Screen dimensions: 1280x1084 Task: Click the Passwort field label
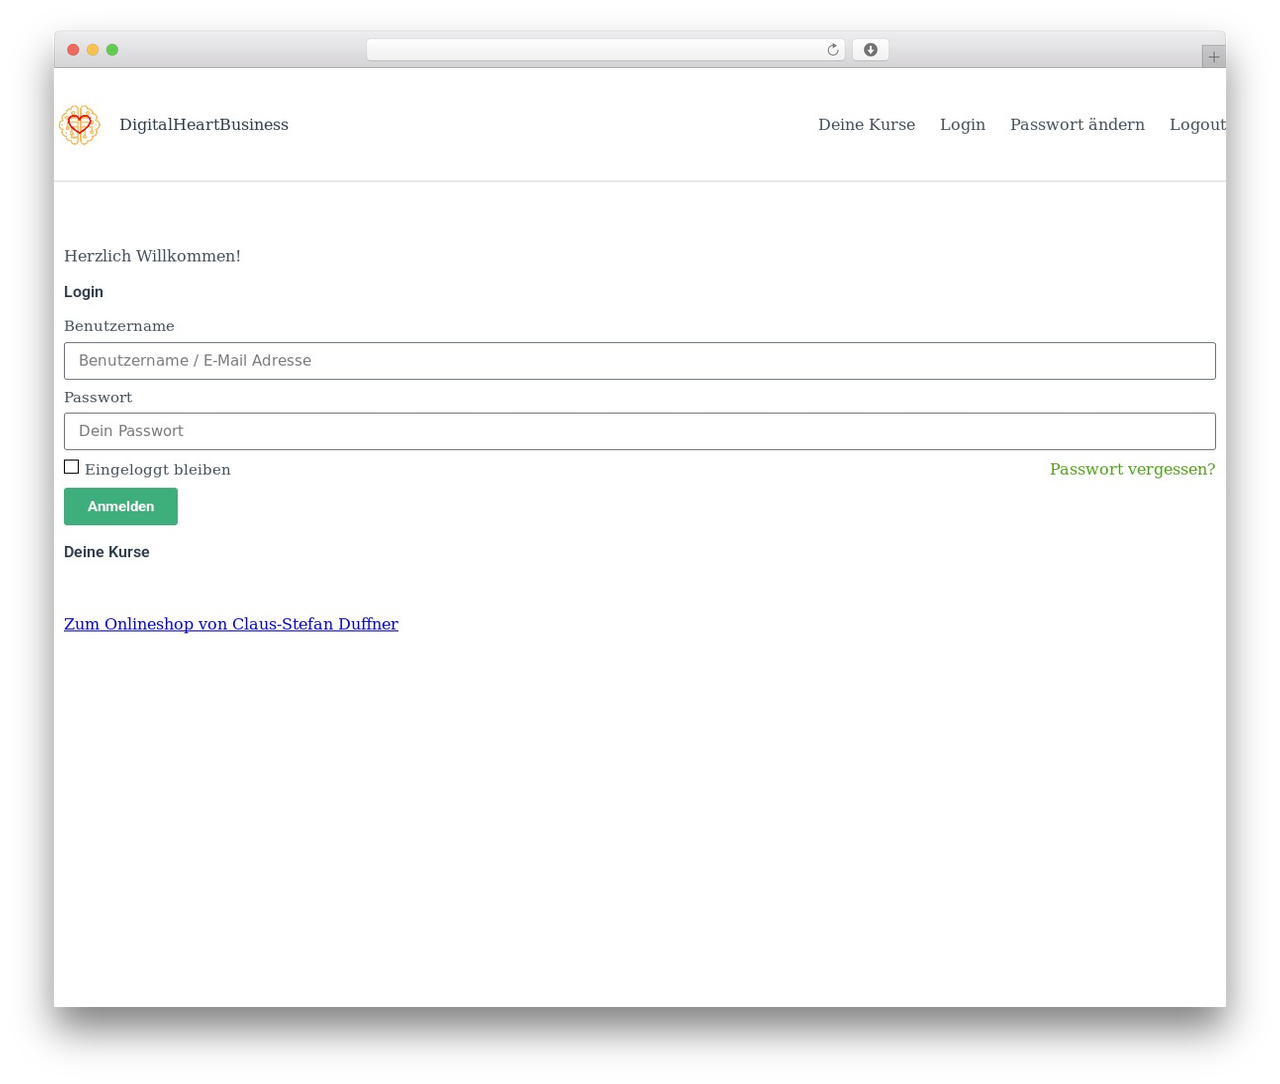[x=98, y=397]
